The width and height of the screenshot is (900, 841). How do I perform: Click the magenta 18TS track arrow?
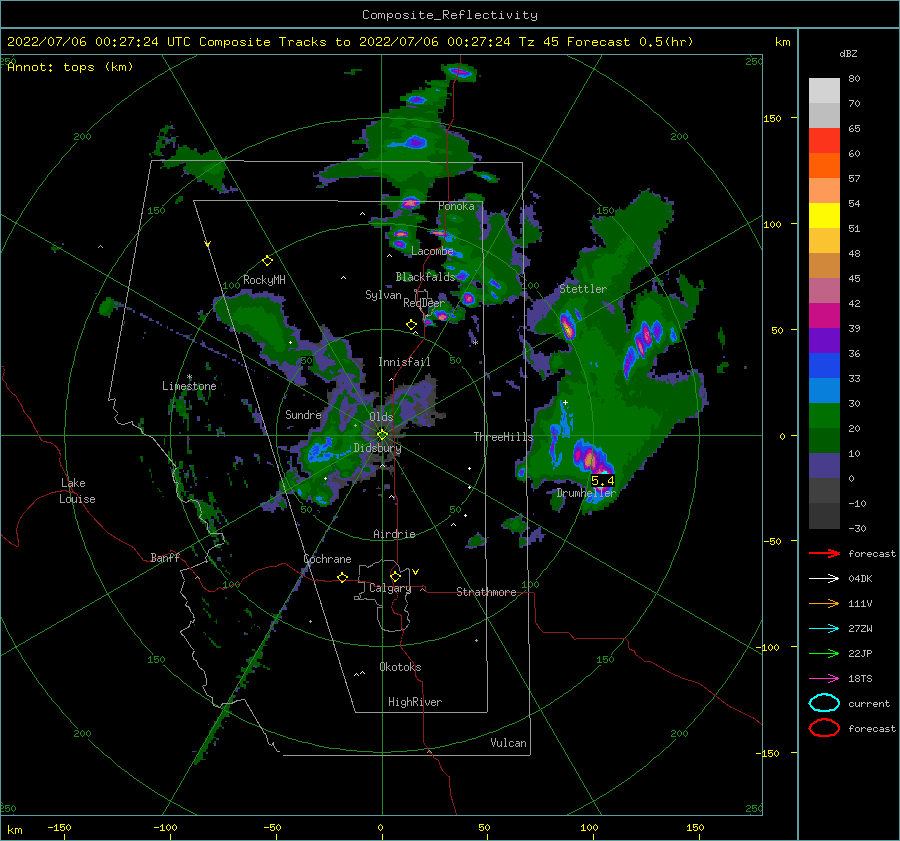[824, 678]
